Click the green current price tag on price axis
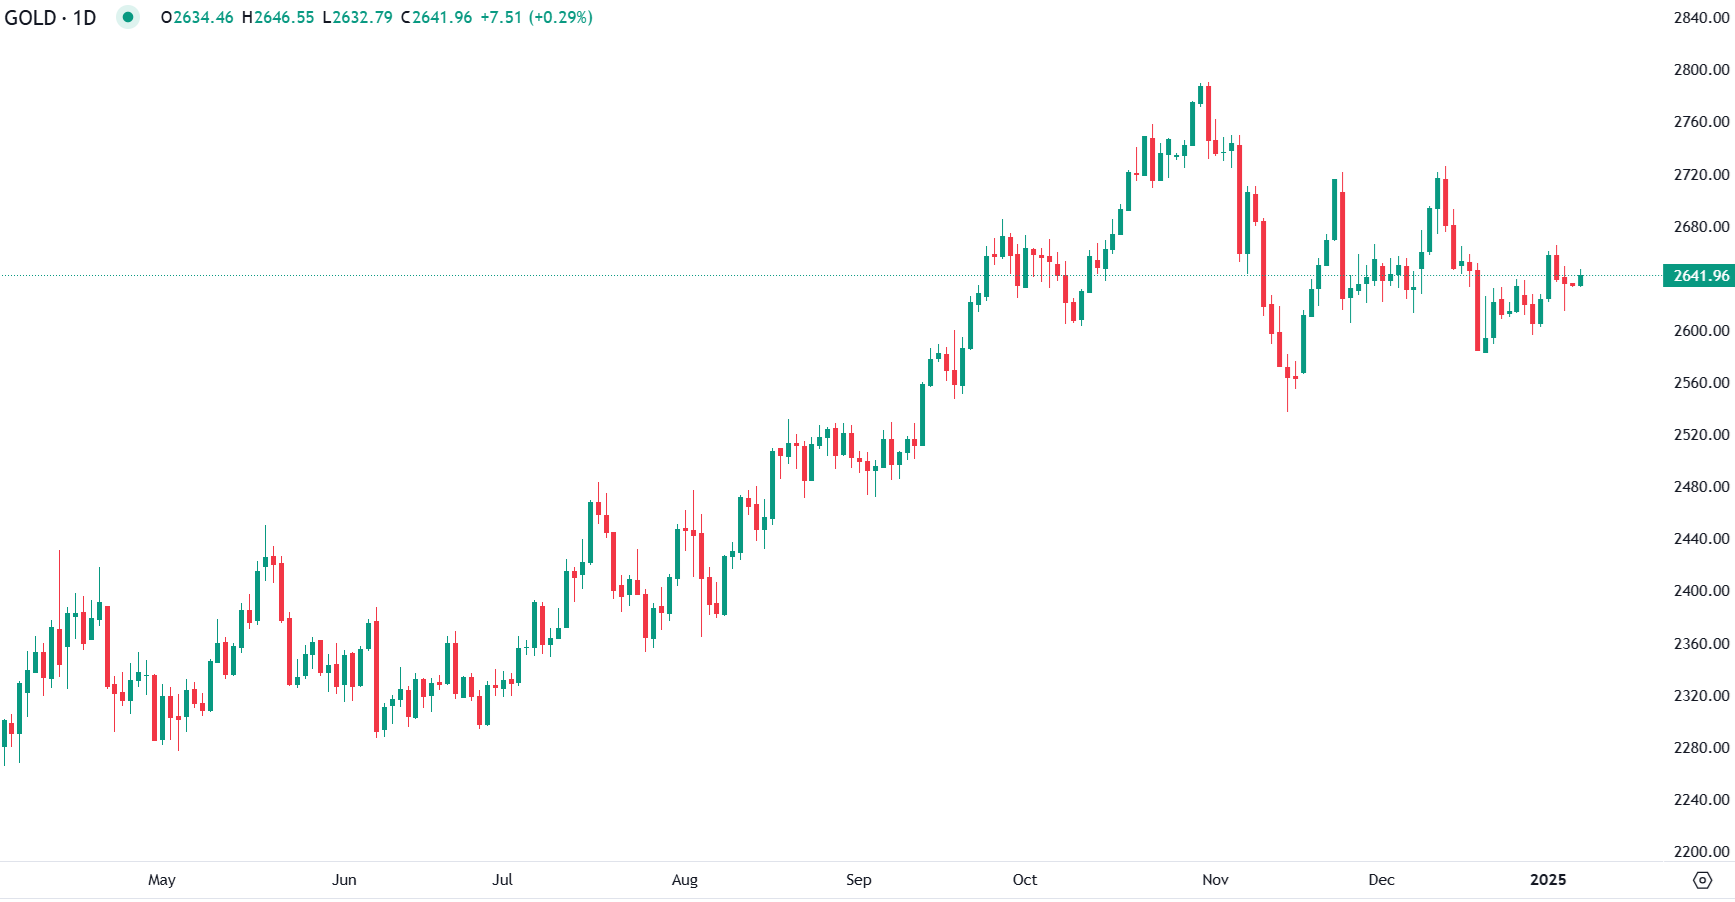This screenshot has height=902, width=1735. pyautogui.click(x=1698, y=276)
